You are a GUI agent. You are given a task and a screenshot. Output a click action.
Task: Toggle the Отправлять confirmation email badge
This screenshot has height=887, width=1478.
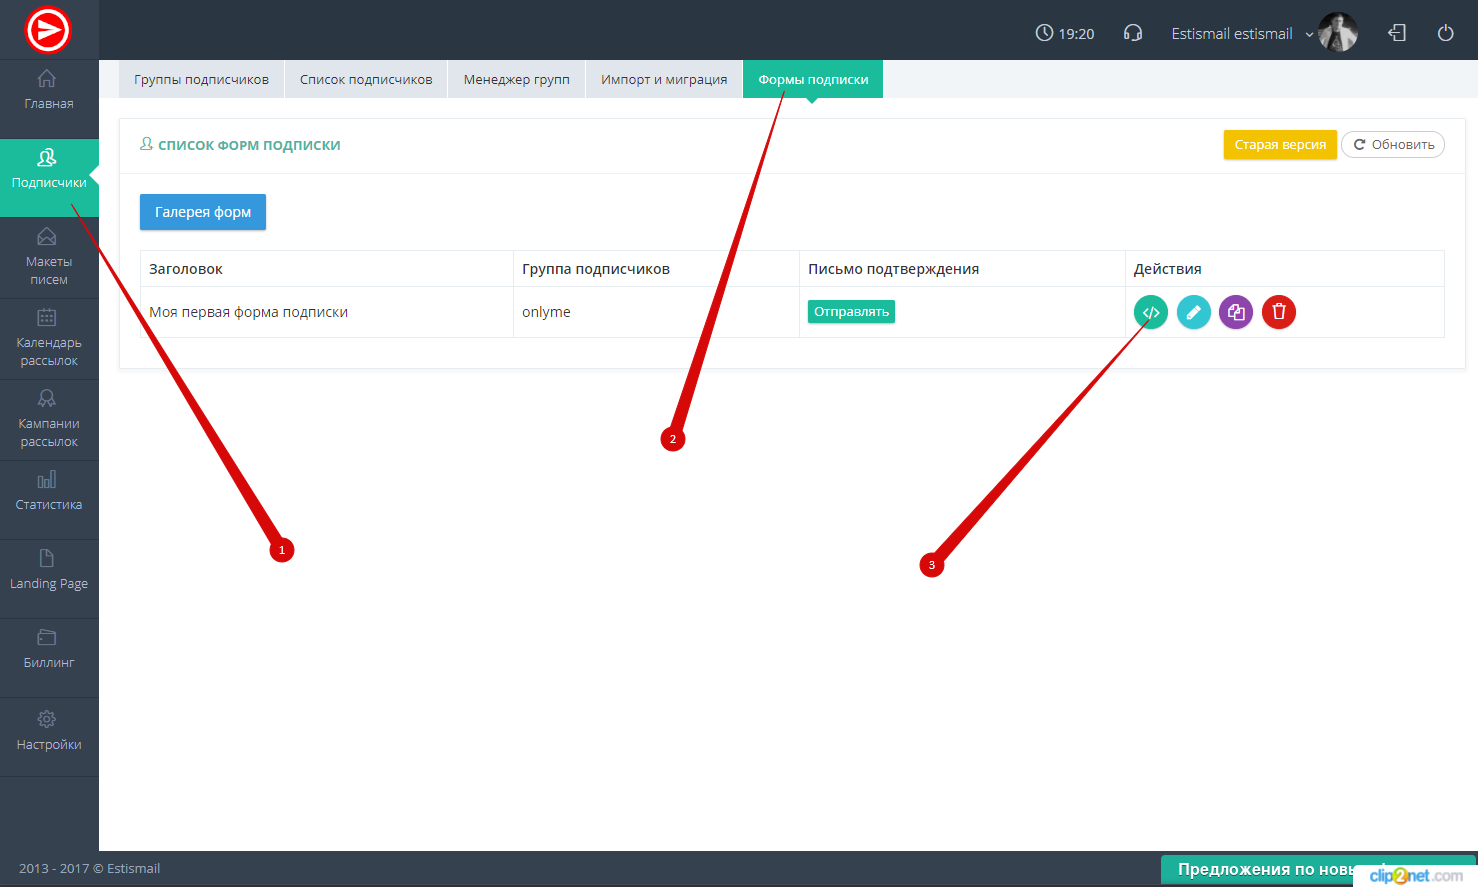851,312
